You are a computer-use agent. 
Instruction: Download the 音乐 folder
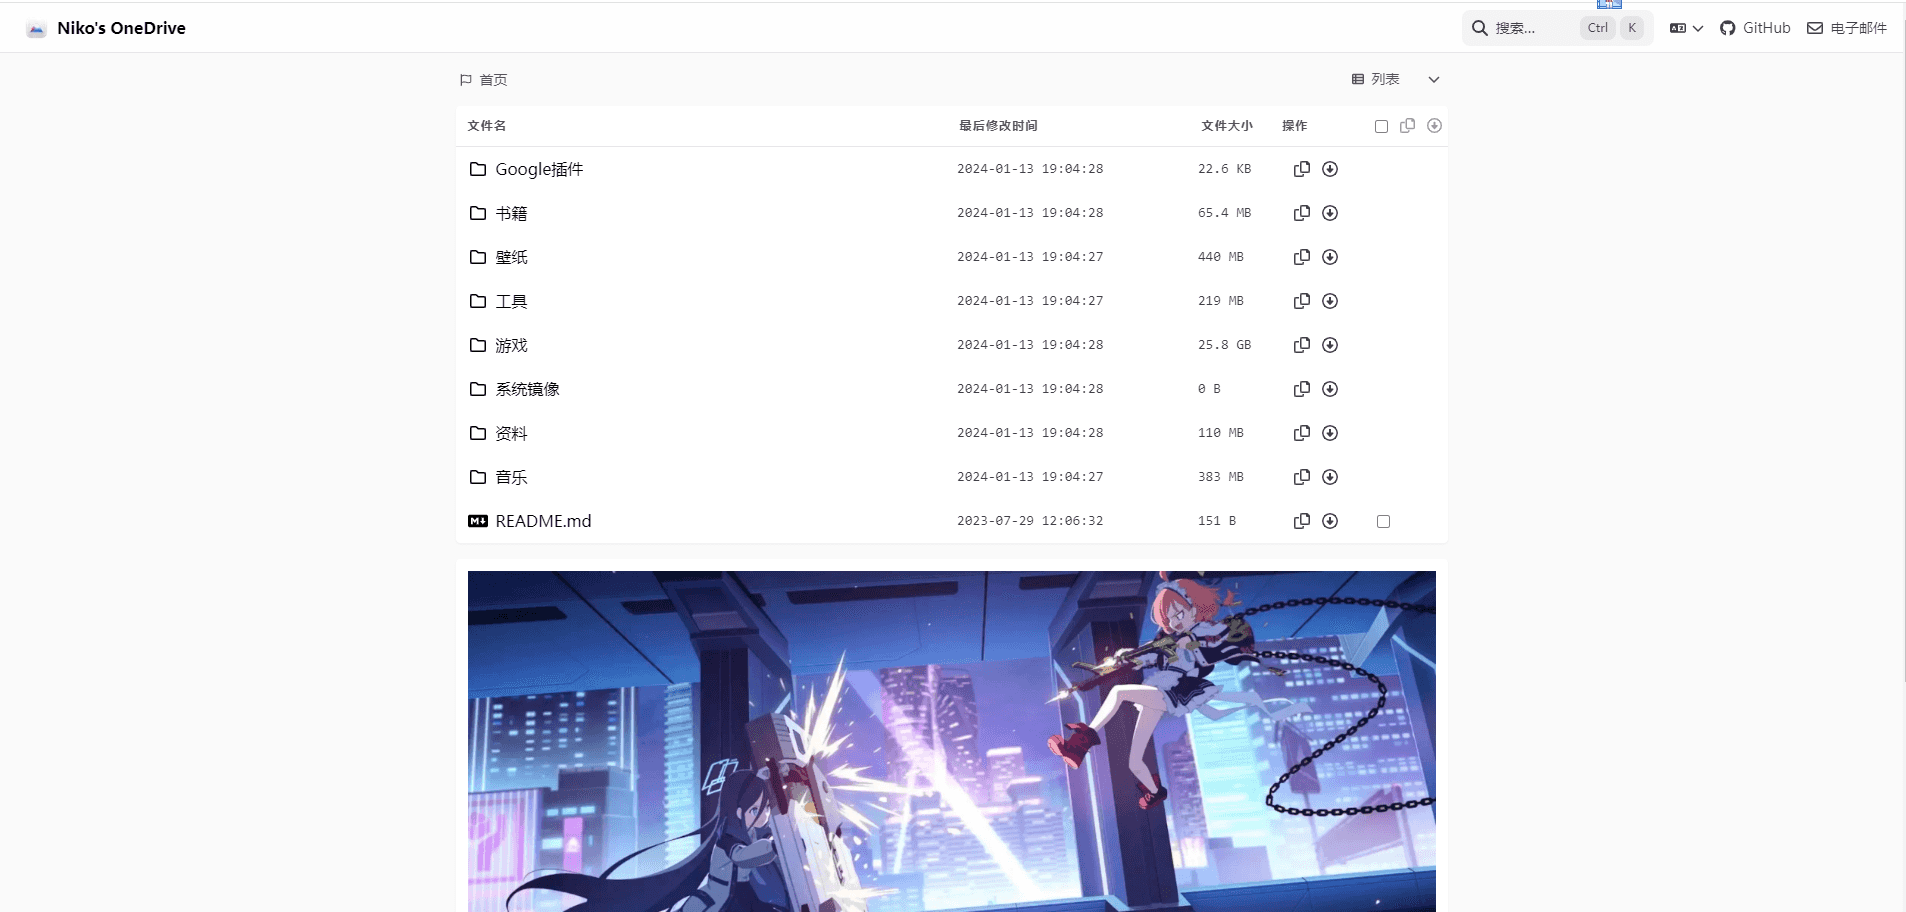click(1330, 477)
